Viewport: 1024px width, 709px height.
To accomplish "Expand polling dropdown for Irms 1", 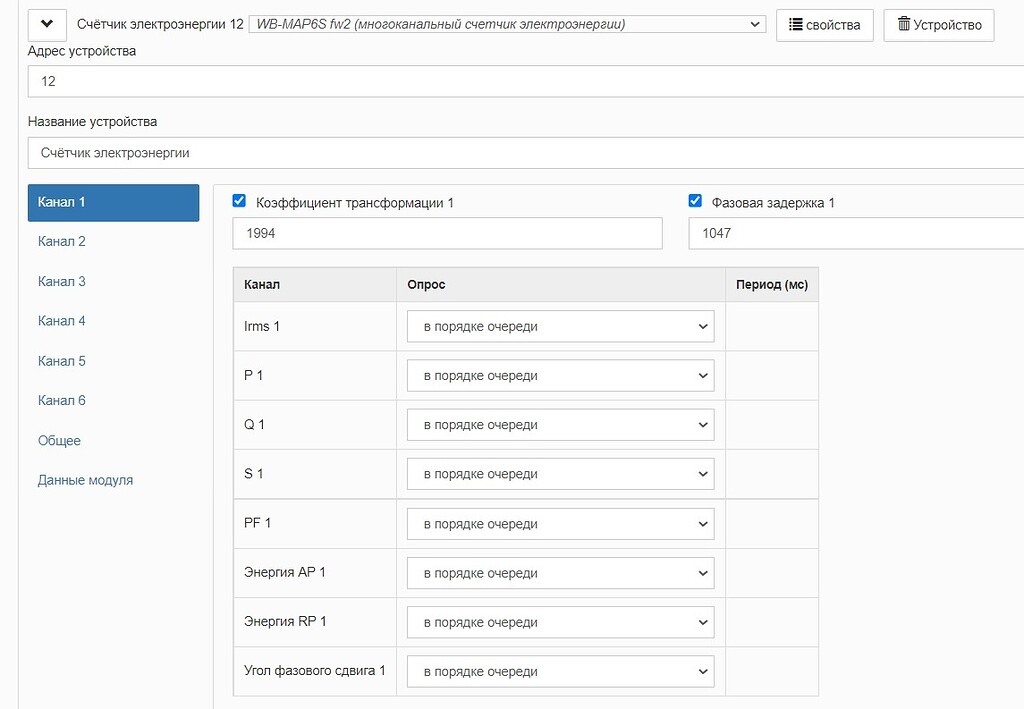I will pyautogui.click(x=560, y=326).
